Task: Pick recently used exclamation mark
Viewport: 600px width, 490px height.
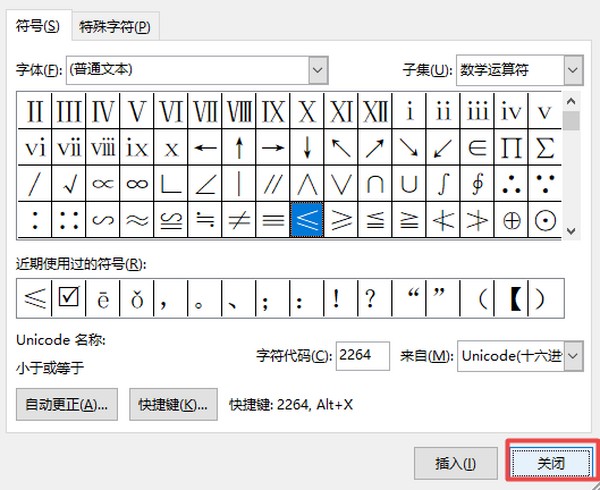Action: pyautogui.click(x=341, y=298)
